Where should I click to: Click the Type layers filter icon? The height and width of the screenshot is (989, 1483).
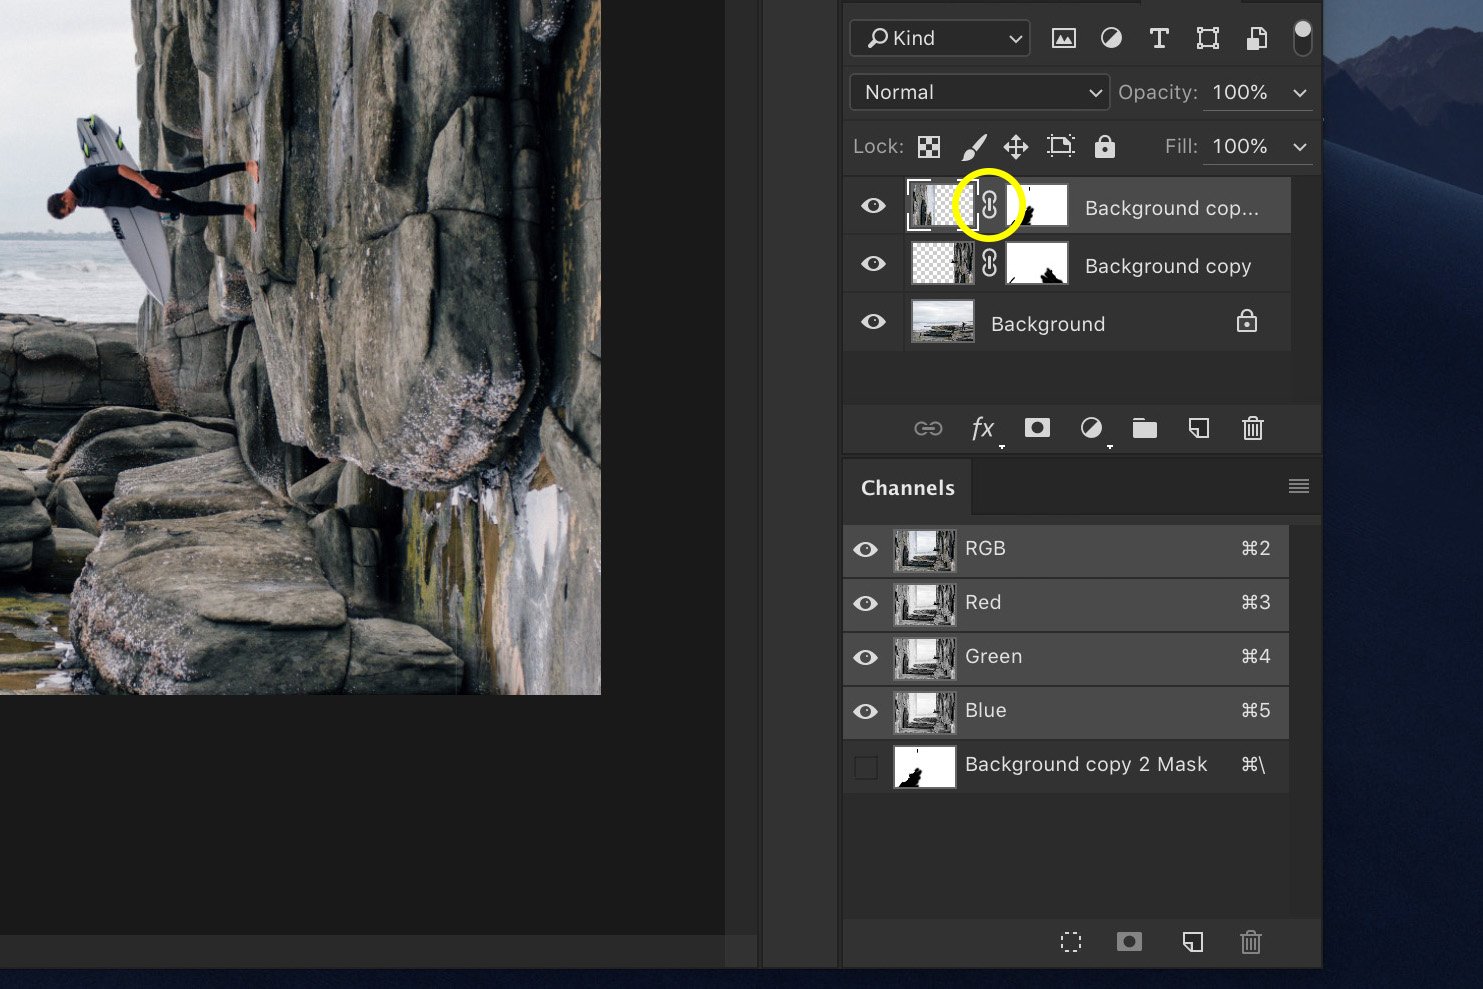point(1159,38)
